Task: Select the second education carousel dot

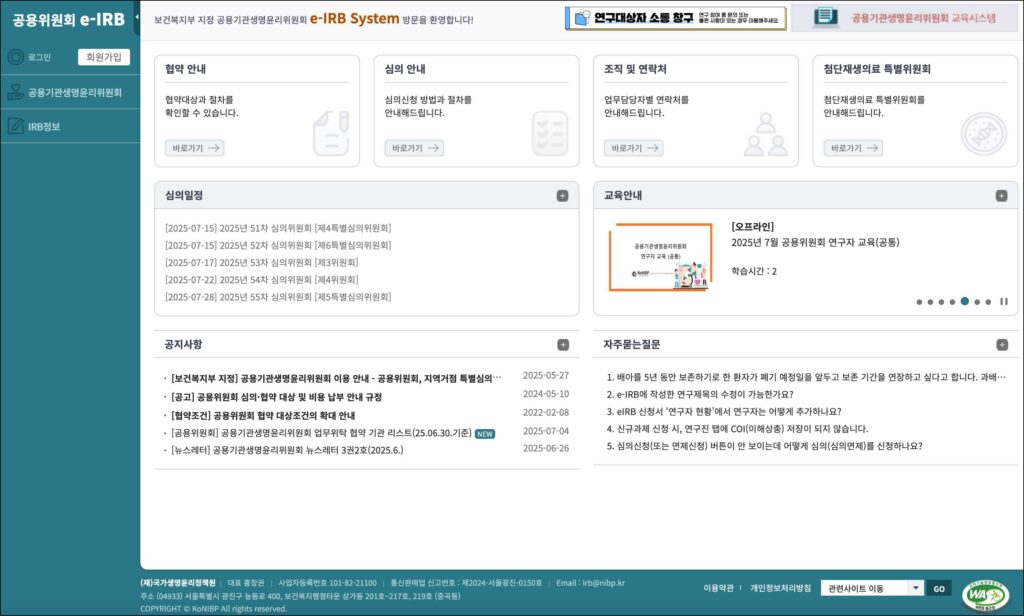Action: point(931,302)
